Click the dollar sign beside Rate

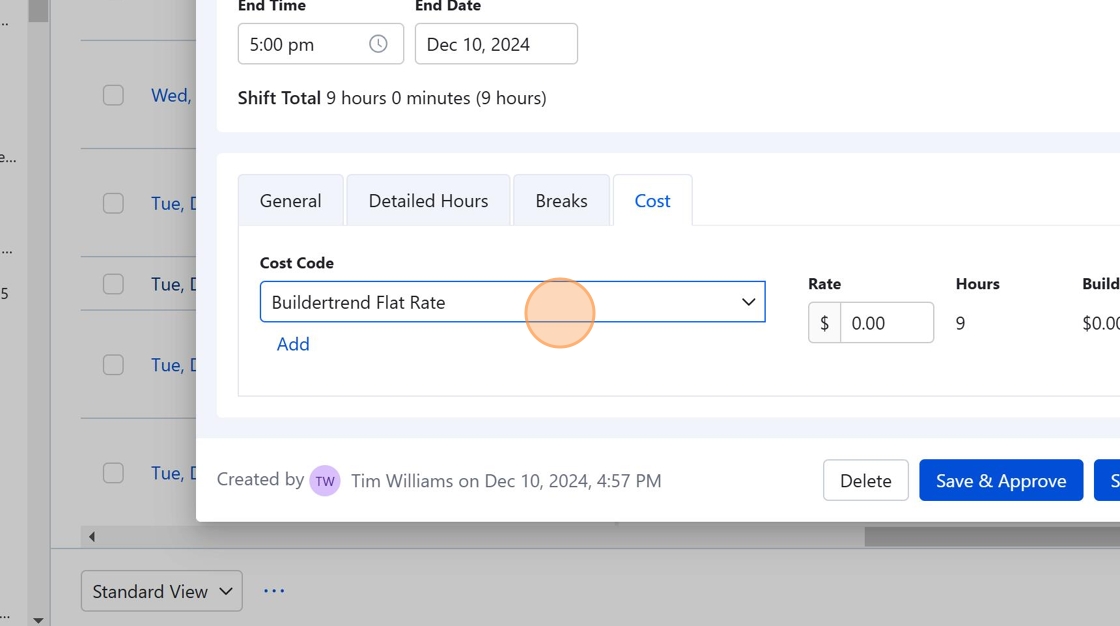coord(824,323)
